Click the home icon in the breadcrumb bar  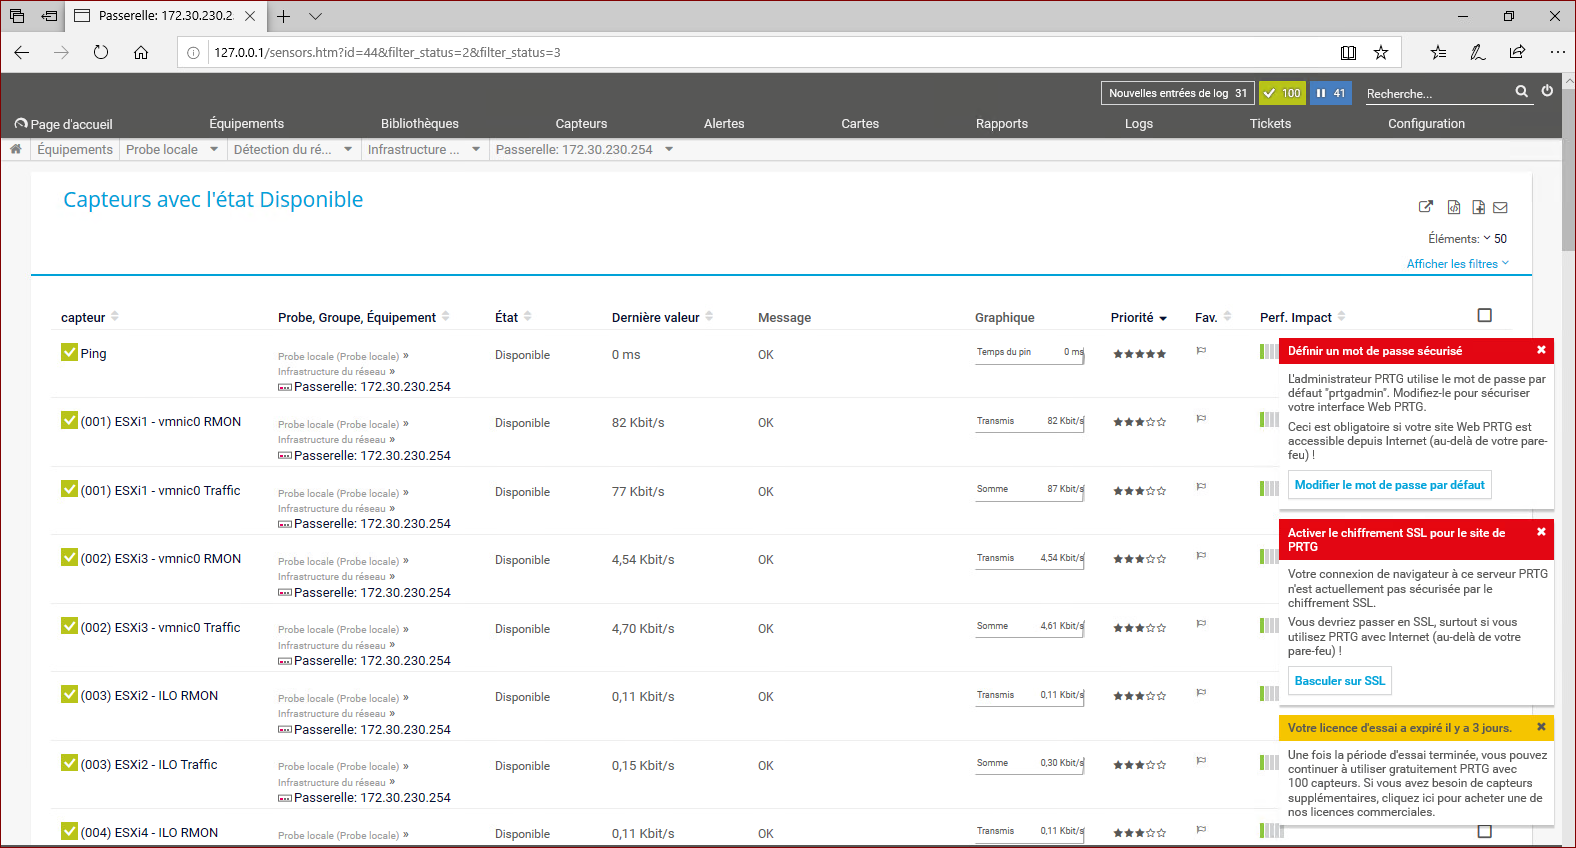(x=16, y=149)
